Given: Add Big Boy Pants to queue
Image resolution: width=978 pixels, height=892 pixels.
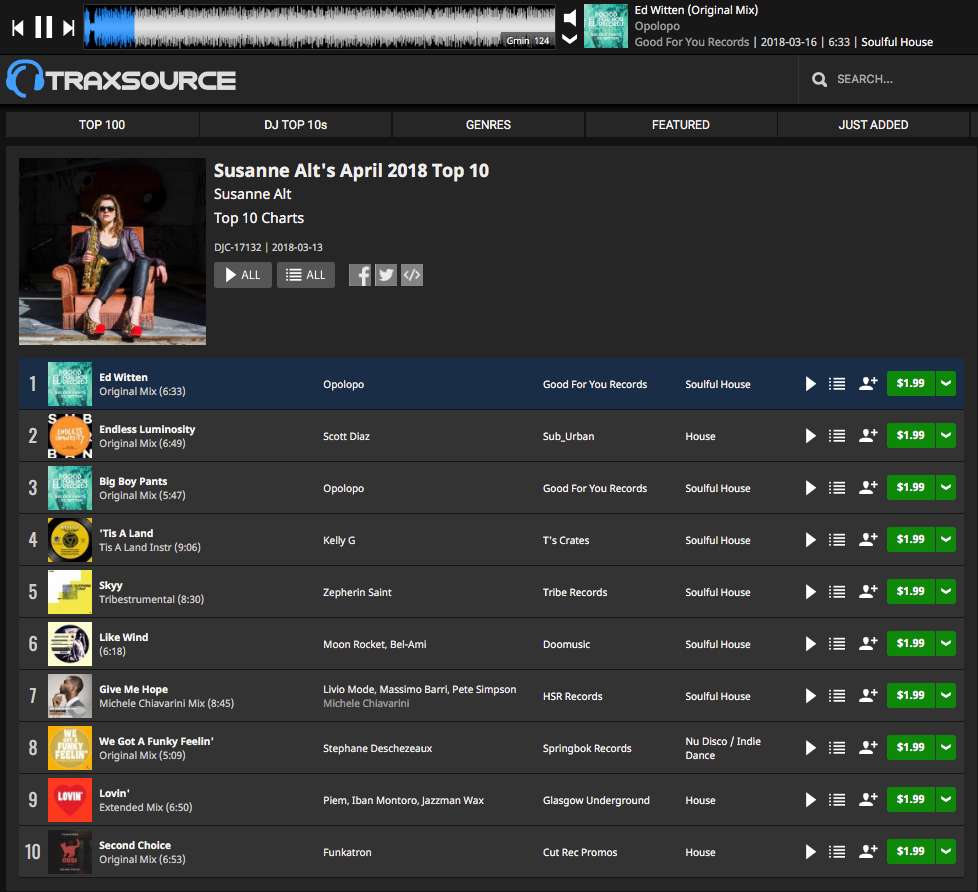Looking at the screenshot, I should pyautogui.click(x=837, y=487).
